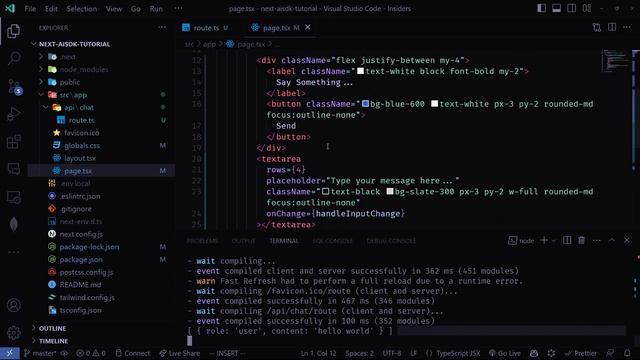This screenshot has height=360, width=640.
Task: Open Run and Debug view
Action: pos(13,114)
